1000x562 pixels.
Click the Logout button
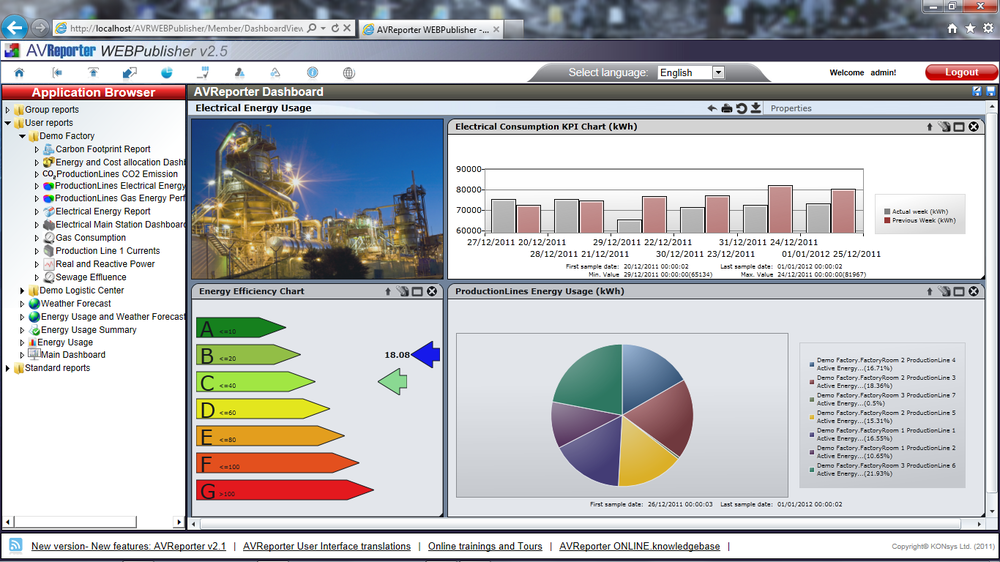click(x=961, y=73)
